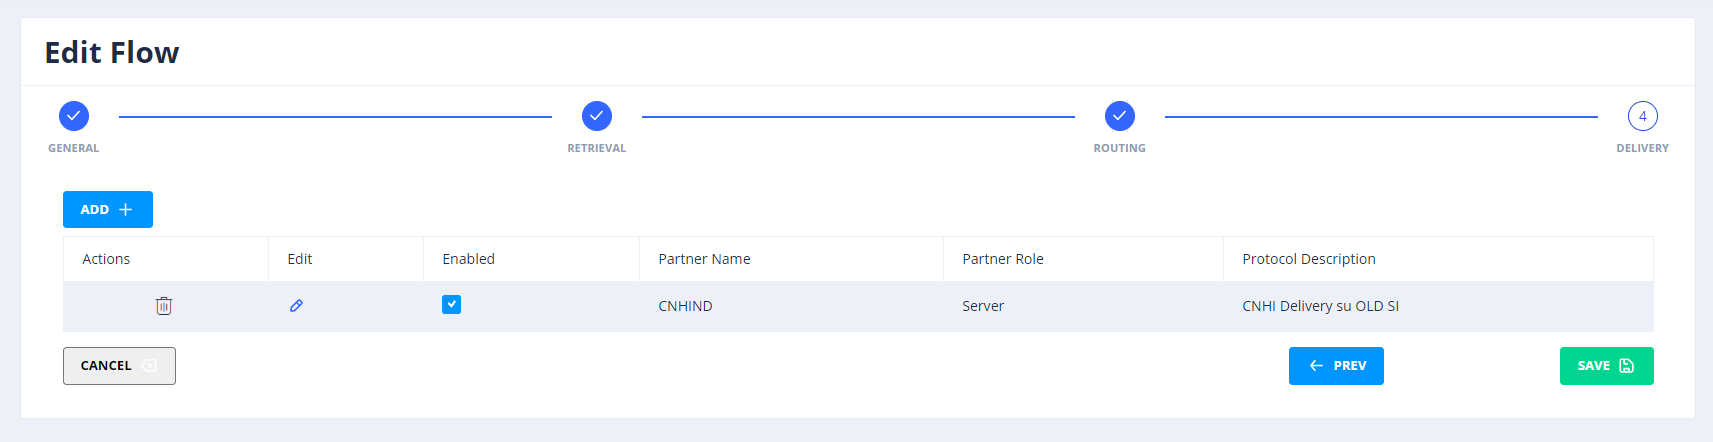The height and width of the screenshot is (442, 1713).
Task: Click the Enabled column header
Action: pyautogui.click(x=469, y=259)
